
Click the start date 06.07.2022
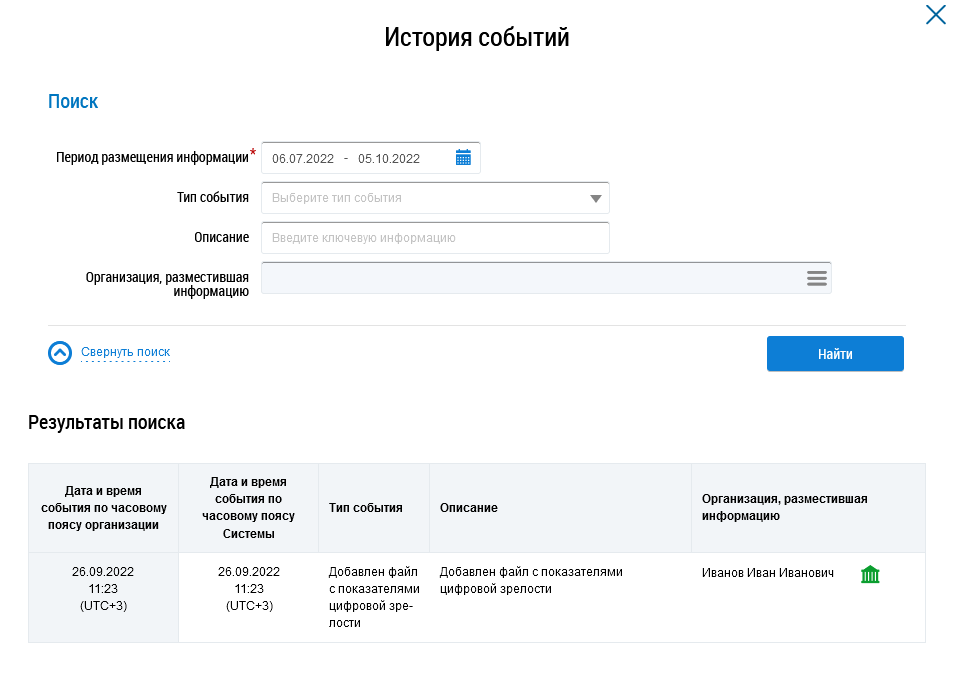click(303, 158)
